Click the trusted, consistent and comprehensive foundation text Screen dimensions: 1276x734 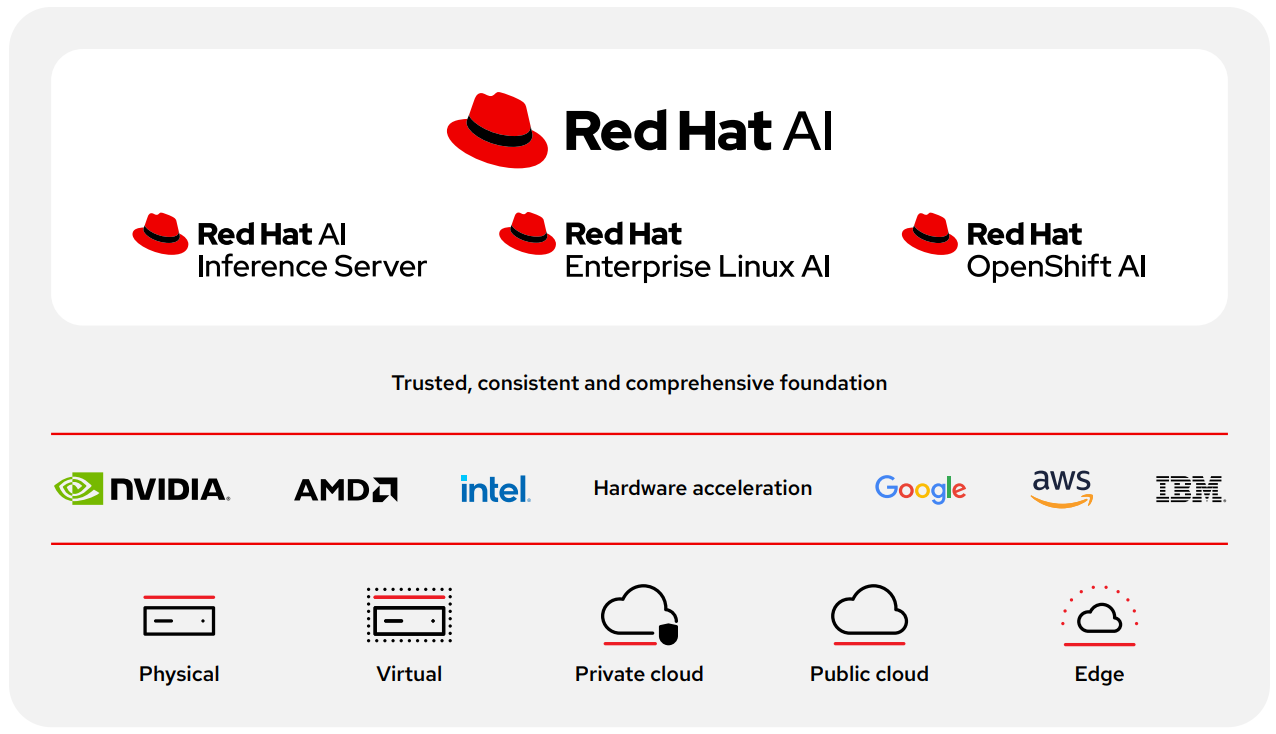pos(639,383)
